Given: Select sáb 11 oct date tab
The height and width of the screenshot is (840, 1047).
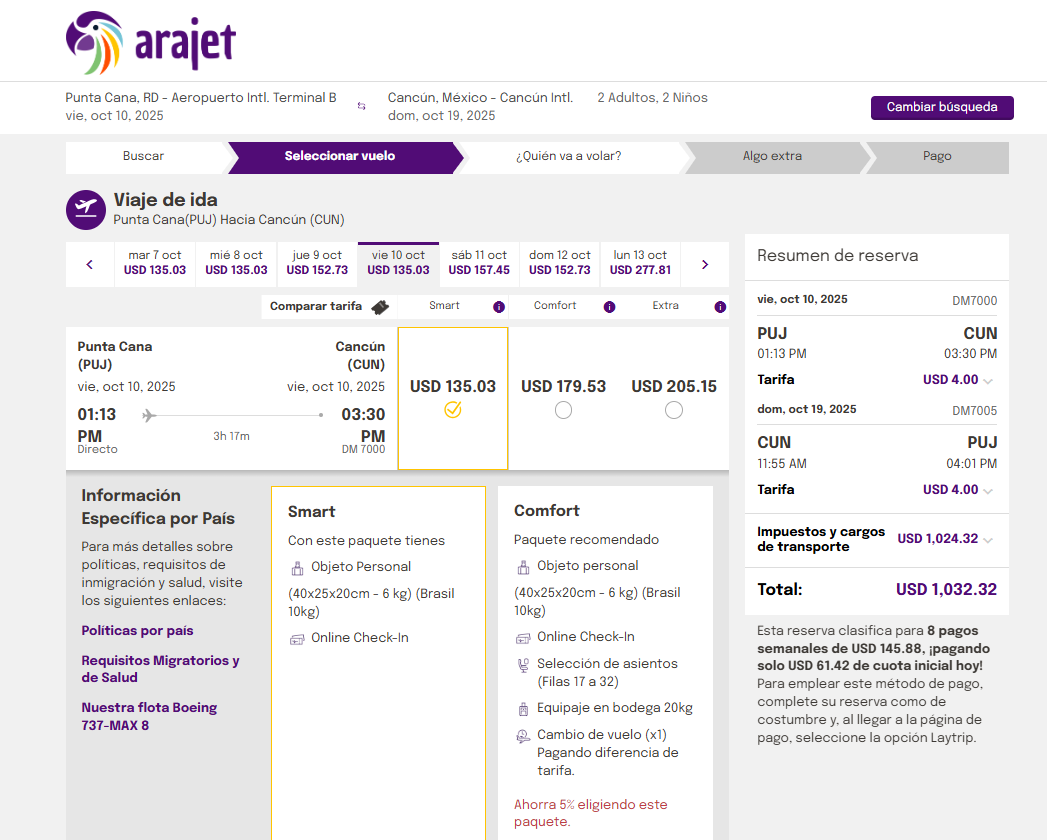Looking at the screenshot, I should [x=479, y=263].
